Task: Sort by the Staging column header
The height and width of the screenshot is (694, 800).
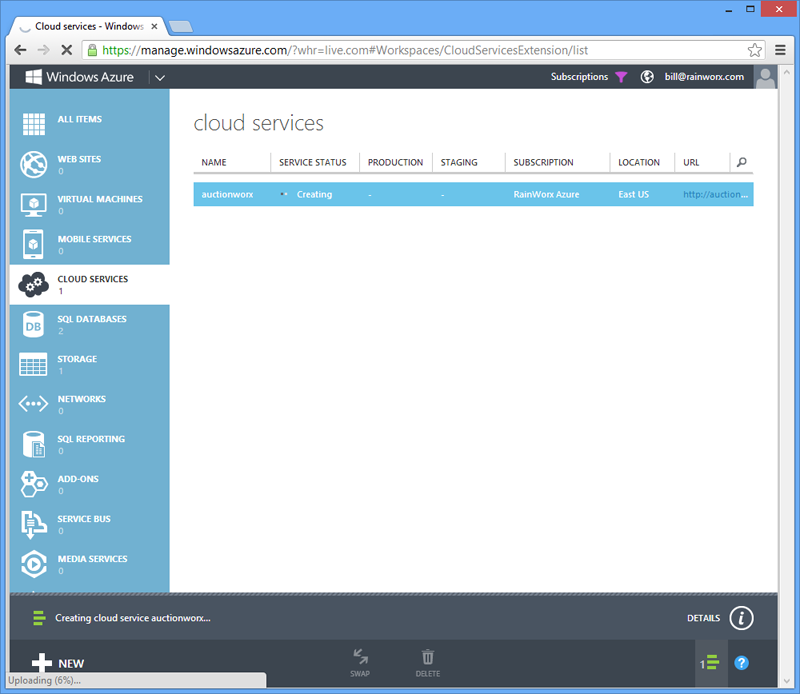Action: click(459, 162)
